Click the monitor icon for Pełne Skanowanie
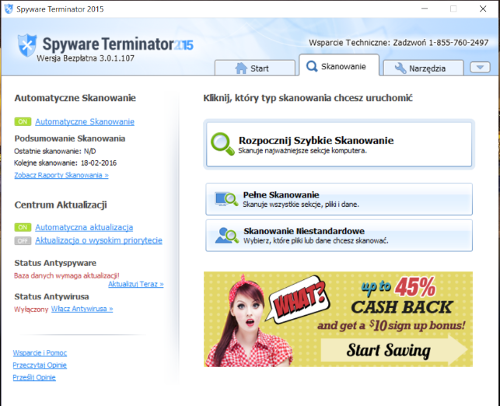The height and width of the screenshot is (406, 500). (x=226, y=199)
